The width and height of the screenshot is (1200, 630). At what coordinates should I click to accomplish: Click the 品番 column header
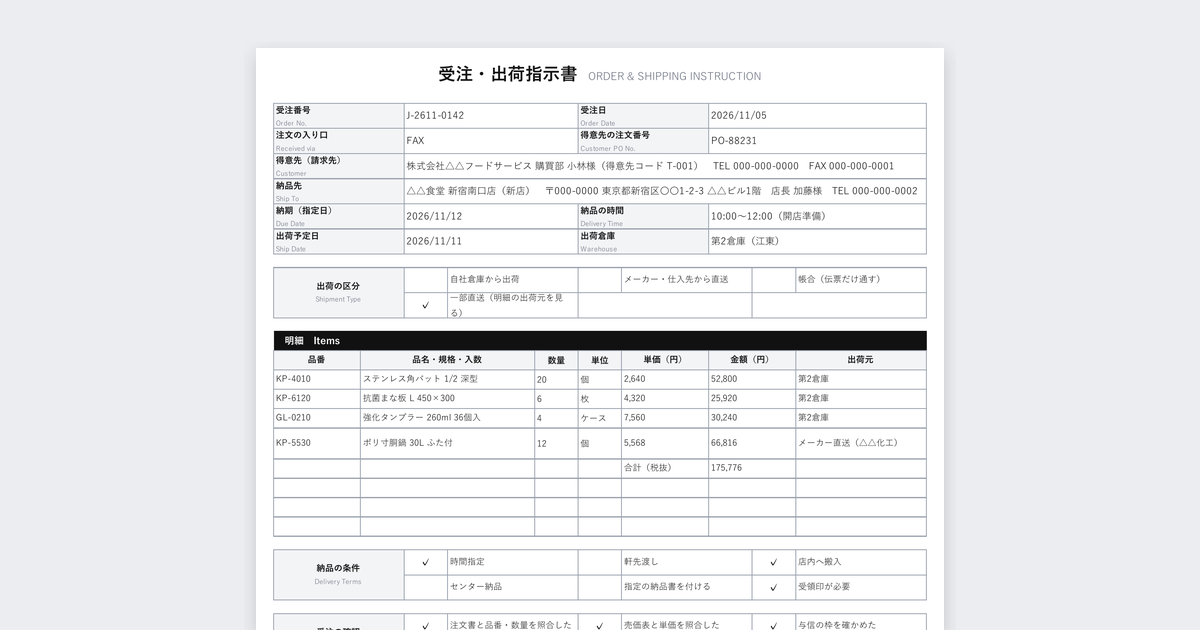[317, 360]
